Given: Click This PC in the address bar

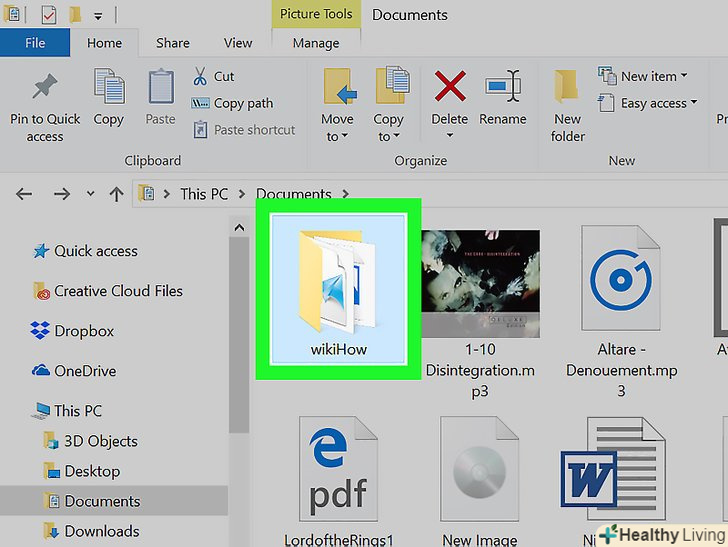Looking at the screenshot, I should (x=204, y=194).
